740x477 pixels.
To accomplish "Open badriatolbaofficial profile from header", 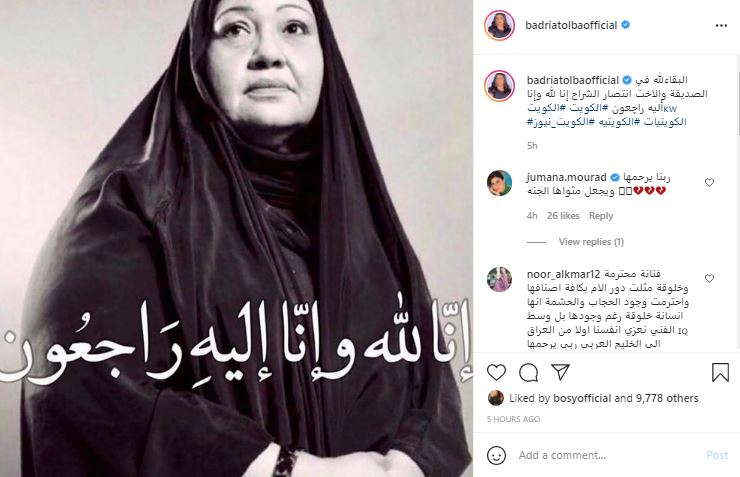I will [571, 25].
